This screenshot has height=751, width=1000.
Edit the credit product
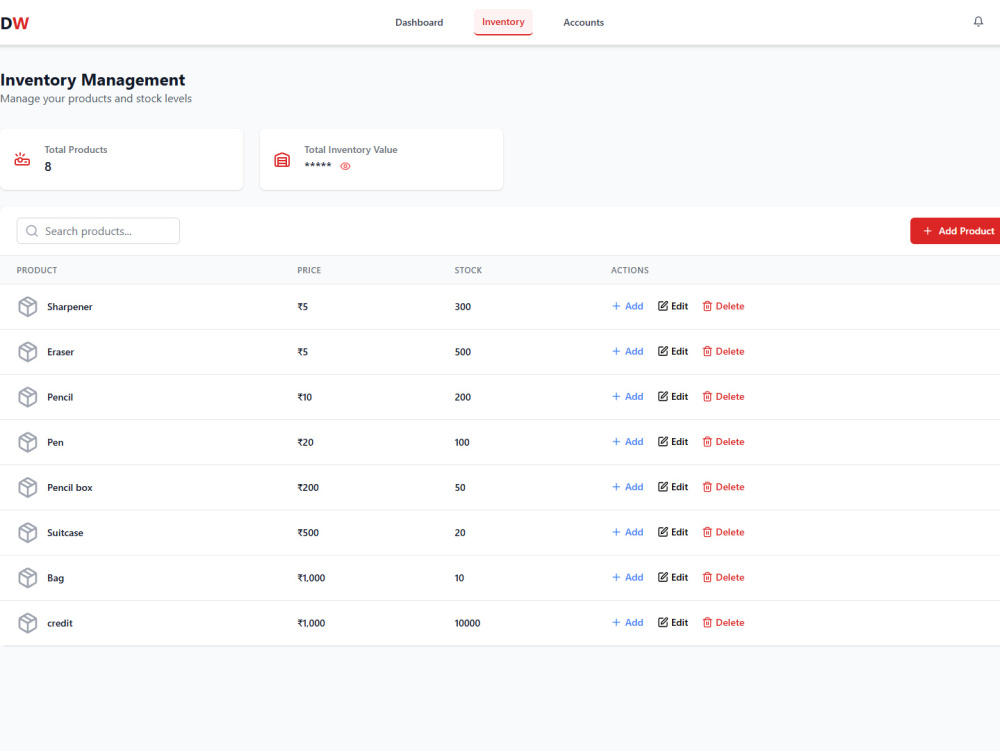click(x=673, y=623)
